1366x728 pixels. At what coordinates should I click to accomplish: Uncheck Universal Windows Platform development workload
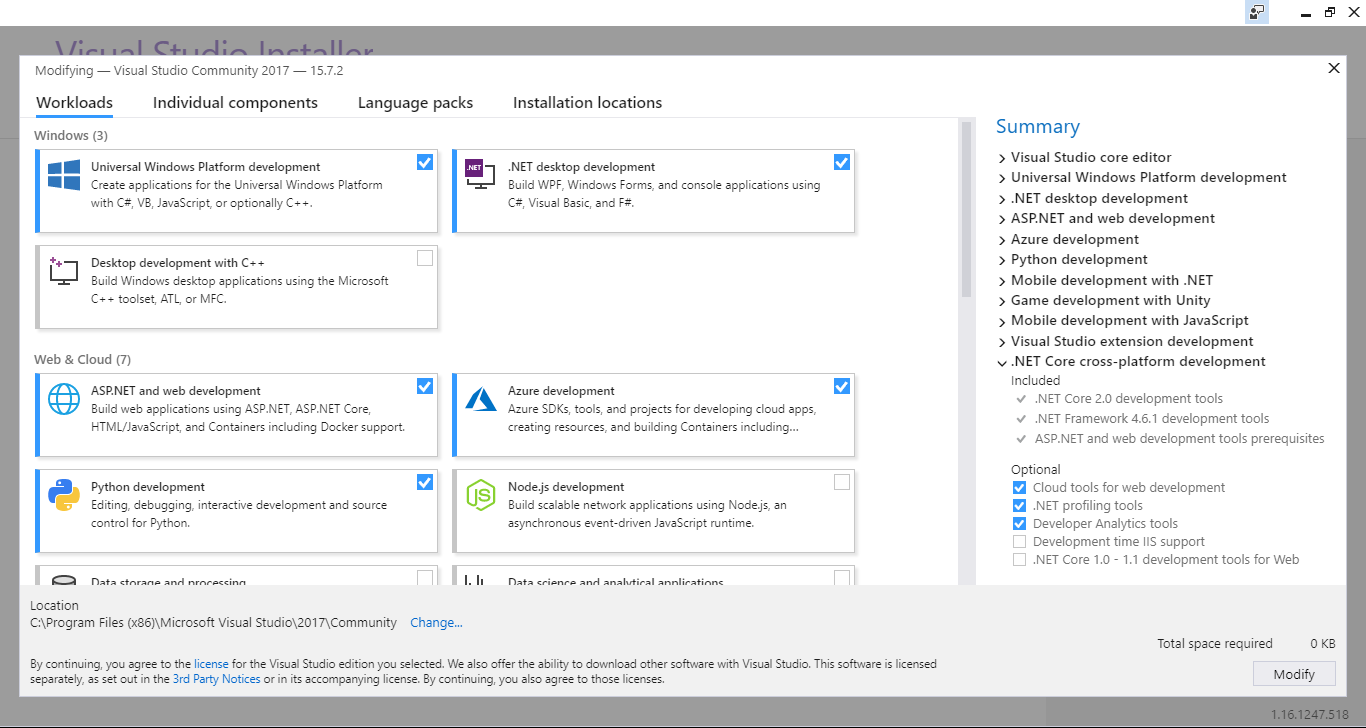click(425, 162)
